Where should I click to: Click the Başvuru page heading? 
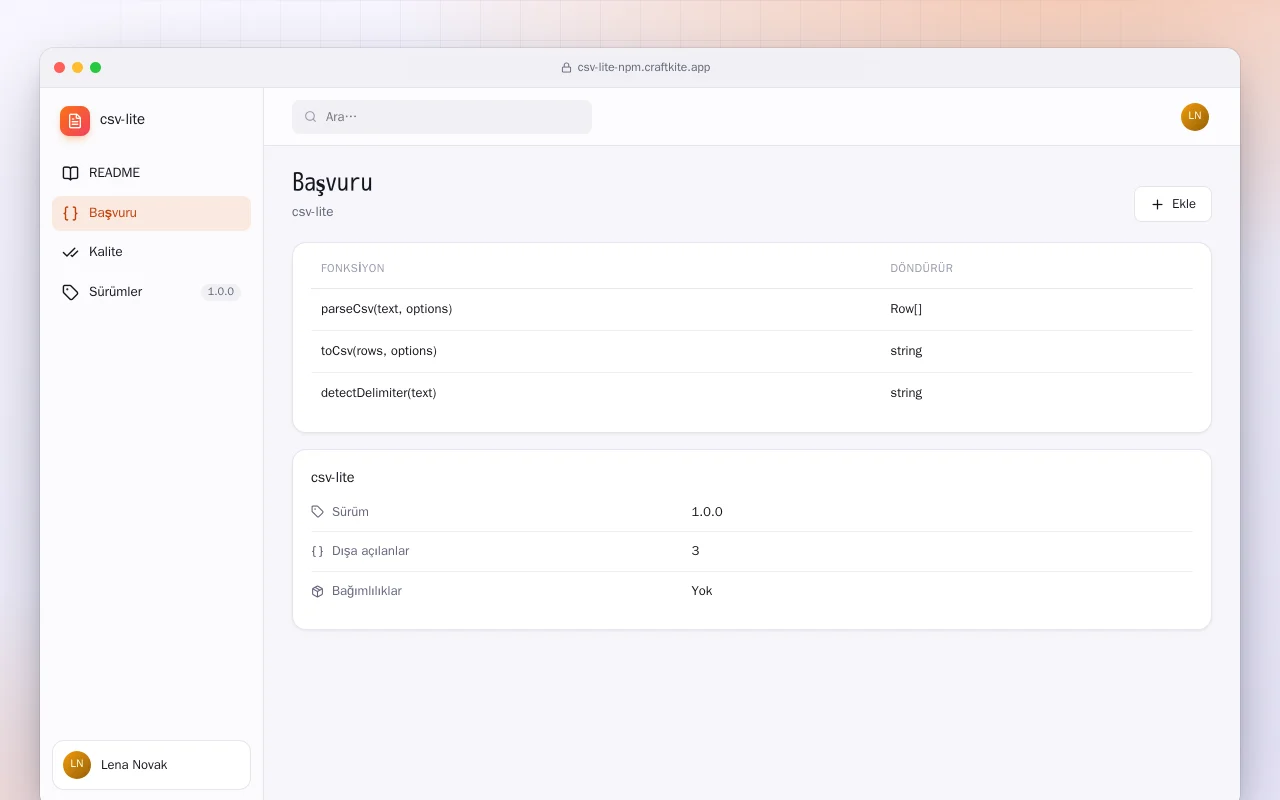pyautogui.click(x=332, y=183)
